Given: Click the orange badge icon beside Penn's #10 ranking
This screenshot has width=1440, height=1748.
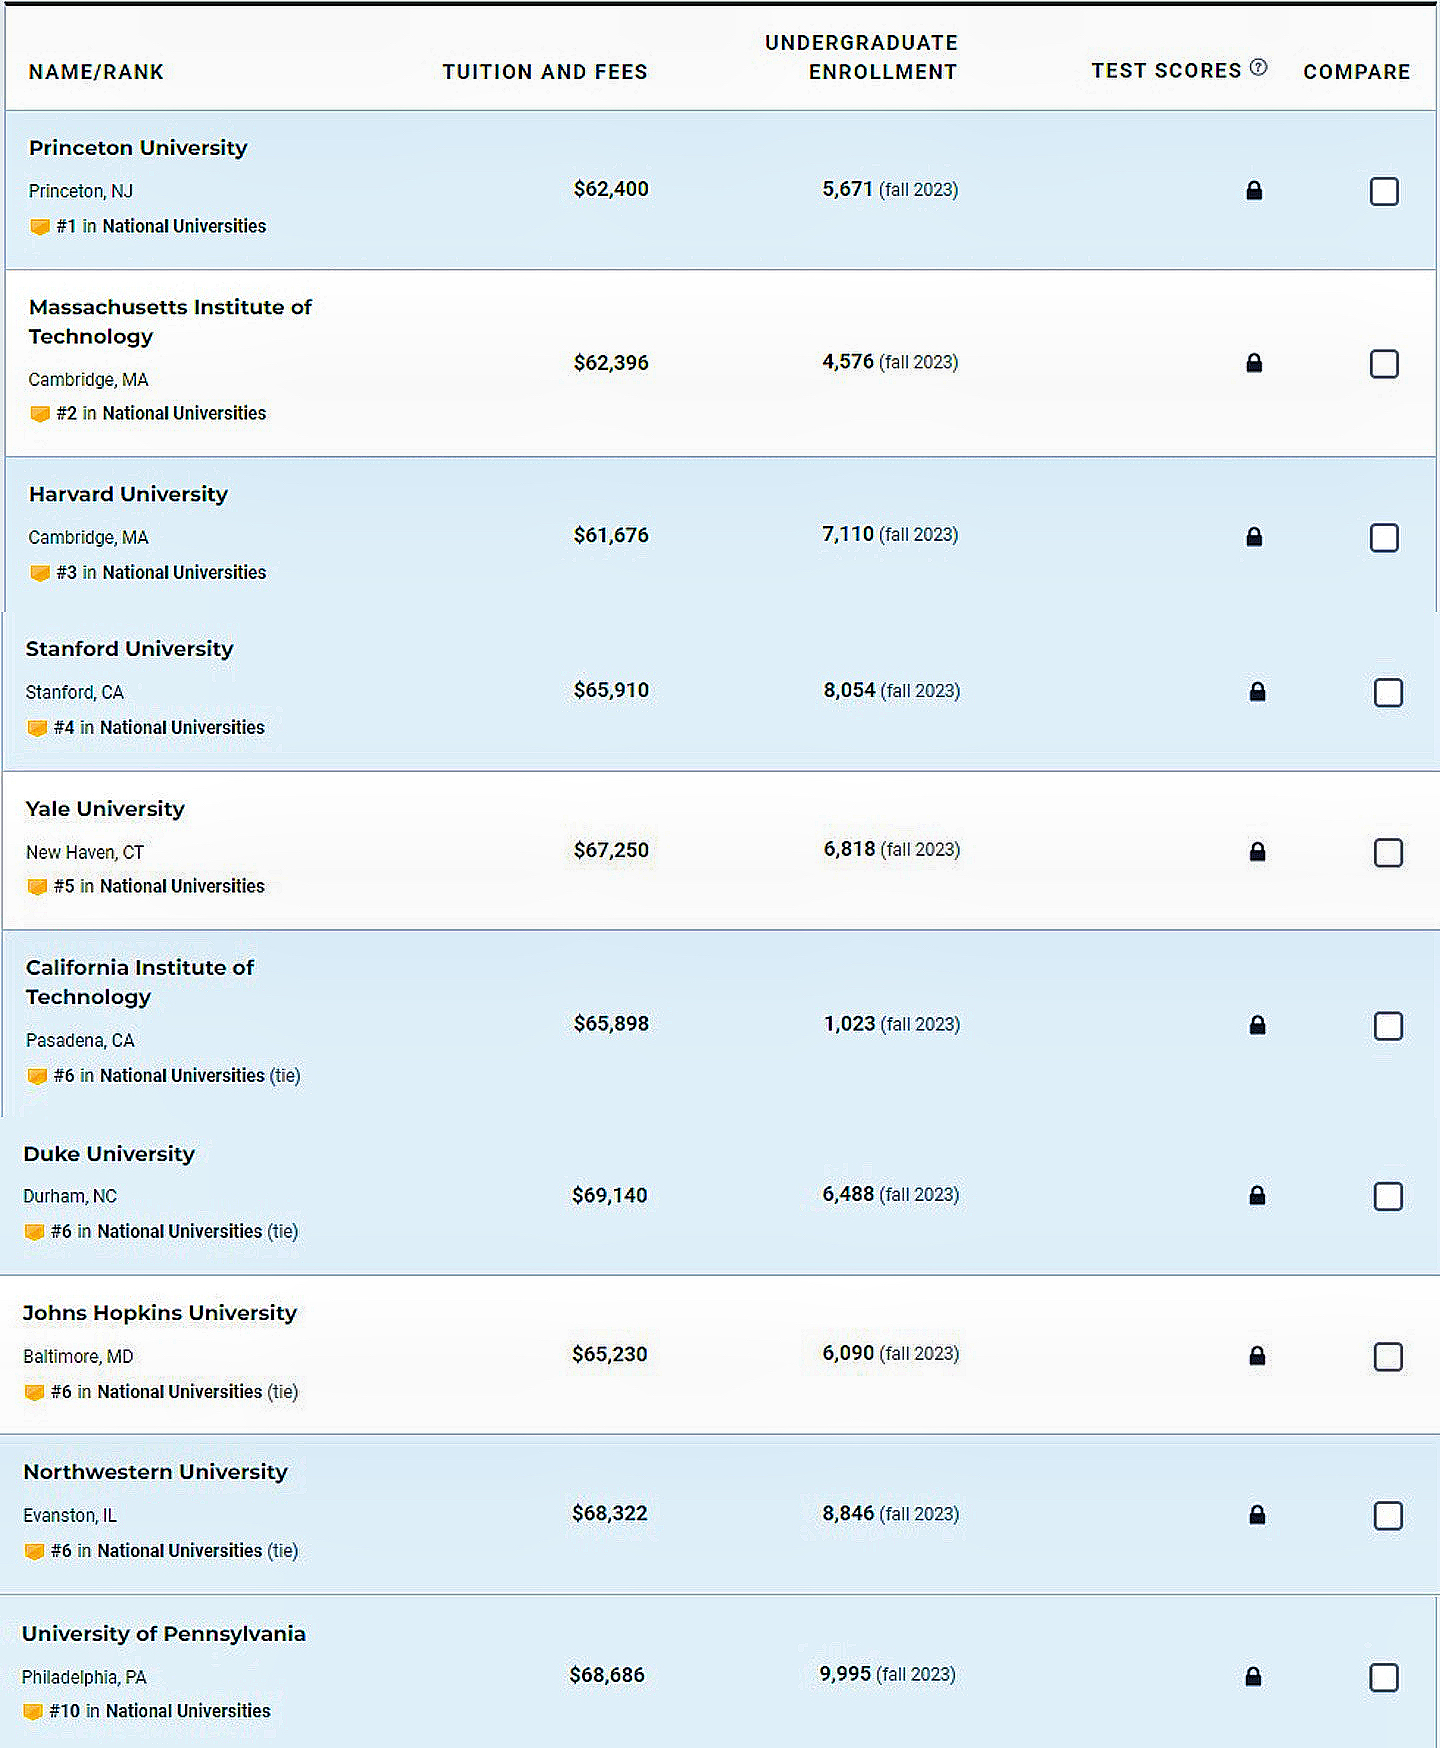Looking at the screenshot, I should click(32, 1712).
